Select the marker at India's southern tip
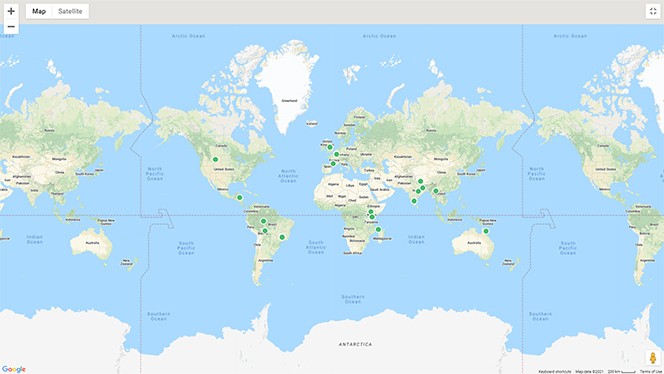The height and width of the screenshot is (374, 664). pos(414,201)
